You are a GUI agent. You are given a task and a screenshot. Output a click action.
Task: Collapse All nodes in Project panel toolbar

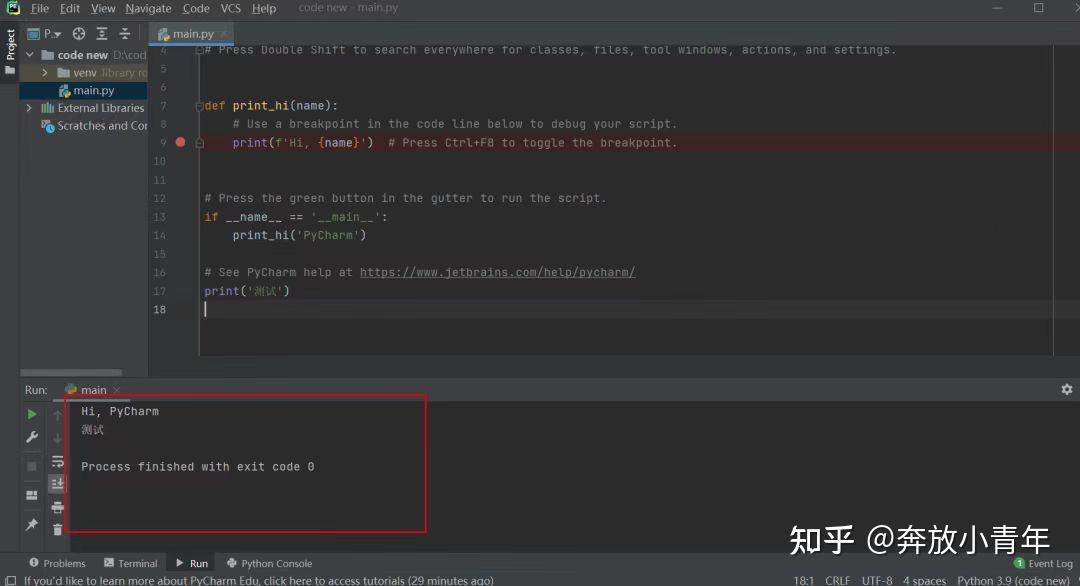[124, 33]
